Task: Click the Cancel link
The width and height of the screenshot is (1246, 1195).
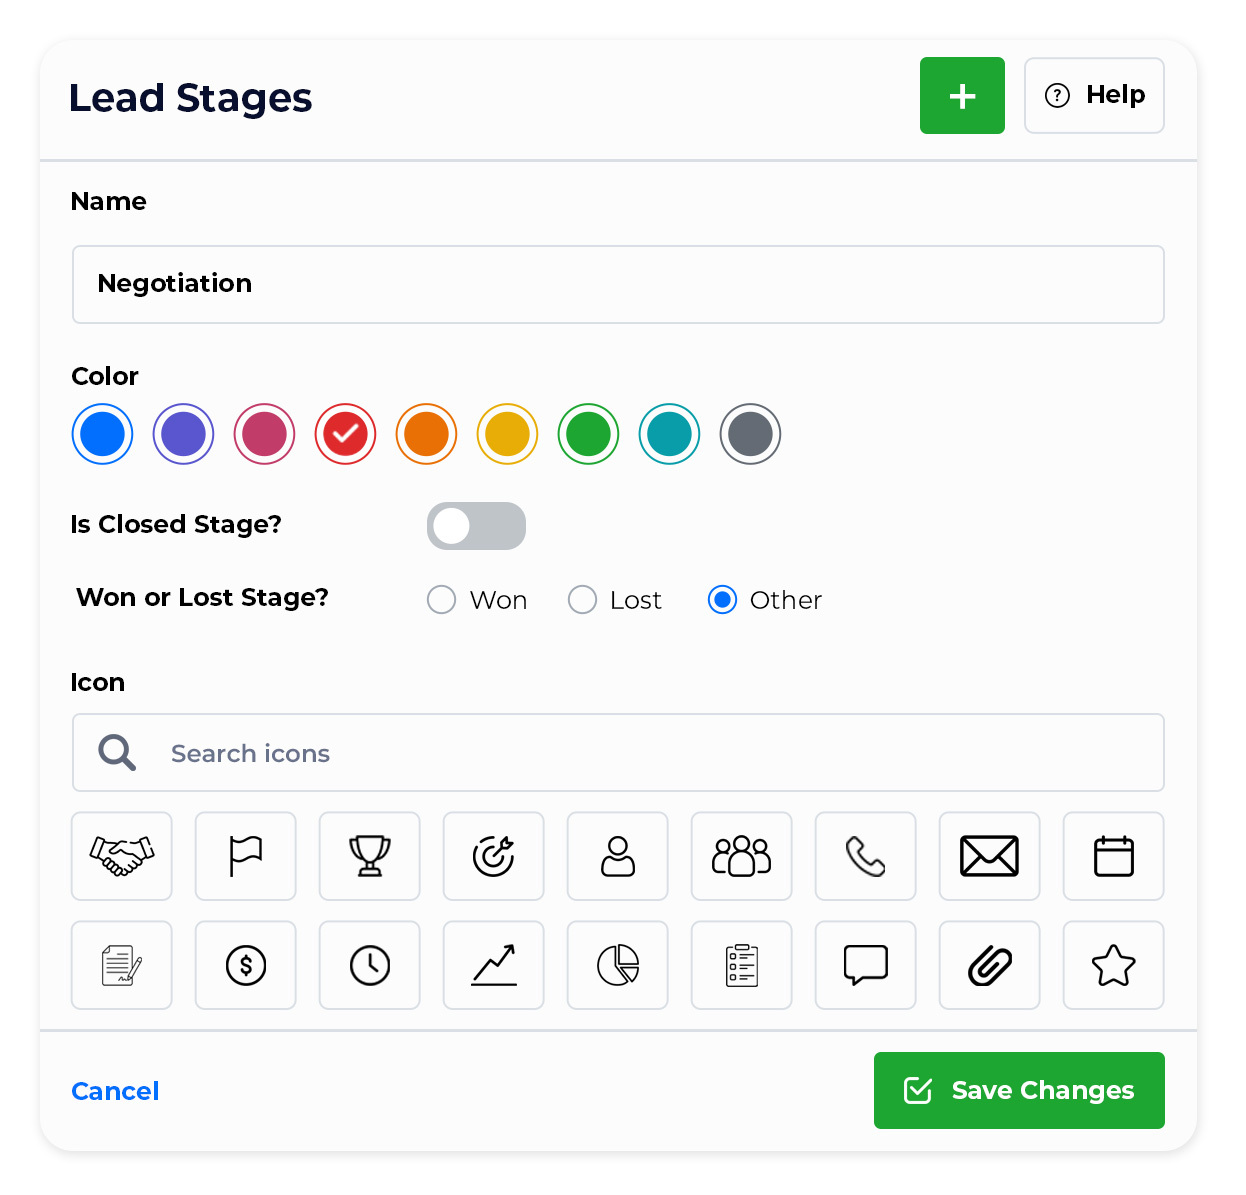Action: [115, 1091]
